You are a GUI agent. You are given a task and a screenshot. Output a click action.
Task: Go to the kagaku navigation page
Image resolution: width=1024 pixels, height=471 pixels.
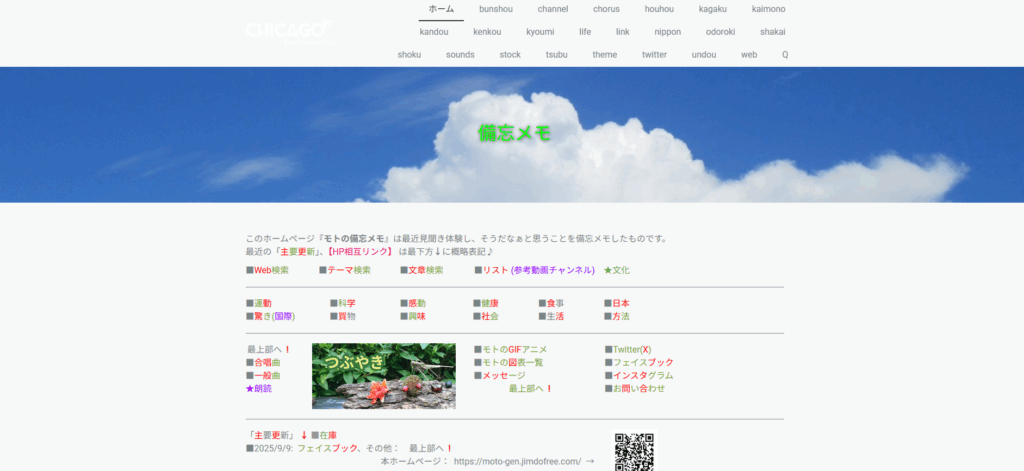(713, 9)
